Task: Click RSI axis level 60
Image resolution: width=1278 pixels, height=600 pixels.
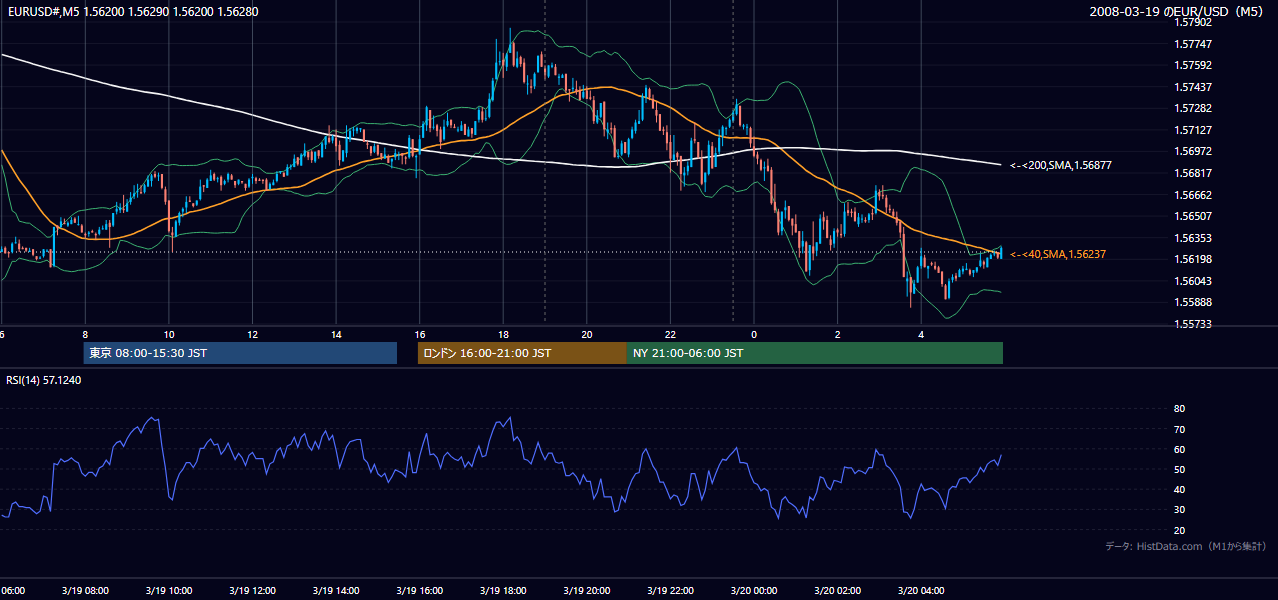Action: point(1179,450)
